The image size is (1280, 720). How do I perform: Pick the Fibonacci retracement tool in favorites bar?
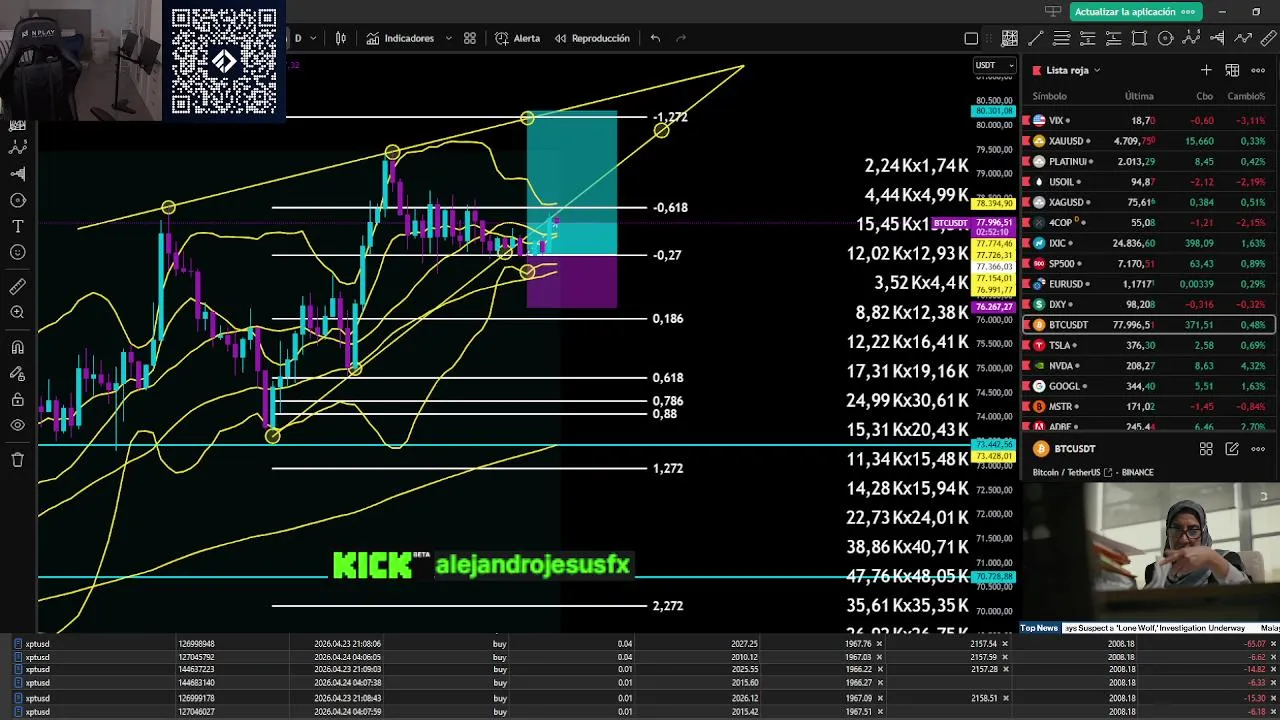coord(1062,39)
